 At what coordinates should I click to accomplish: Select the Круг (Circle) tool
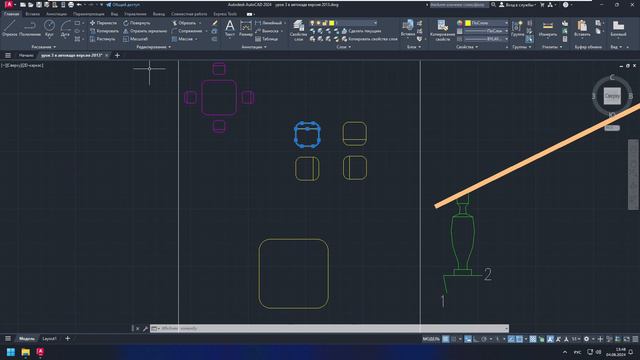[49, 29]
